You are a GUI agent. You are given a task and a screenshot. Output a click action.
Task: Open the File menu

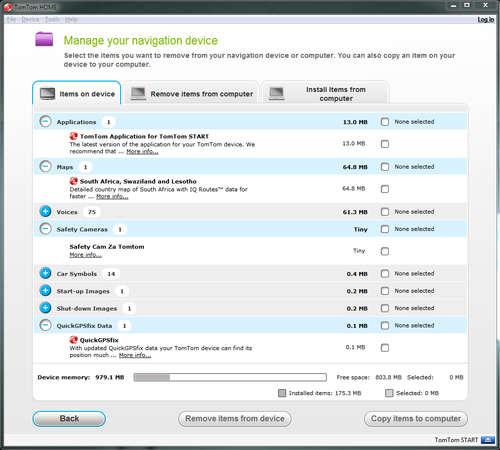[11, 20]
